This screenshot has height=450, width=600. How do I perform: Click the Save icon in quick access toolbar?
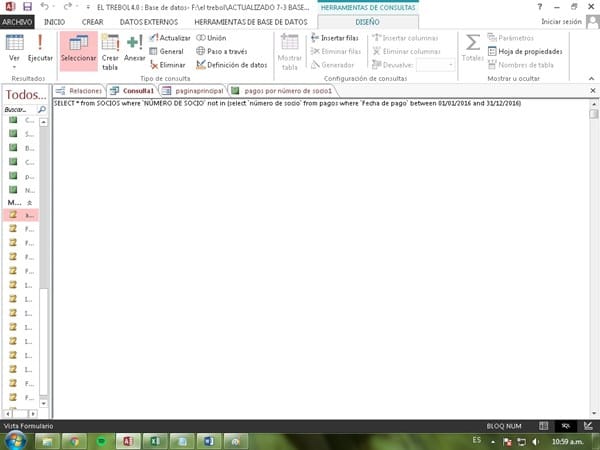(27, 7)
